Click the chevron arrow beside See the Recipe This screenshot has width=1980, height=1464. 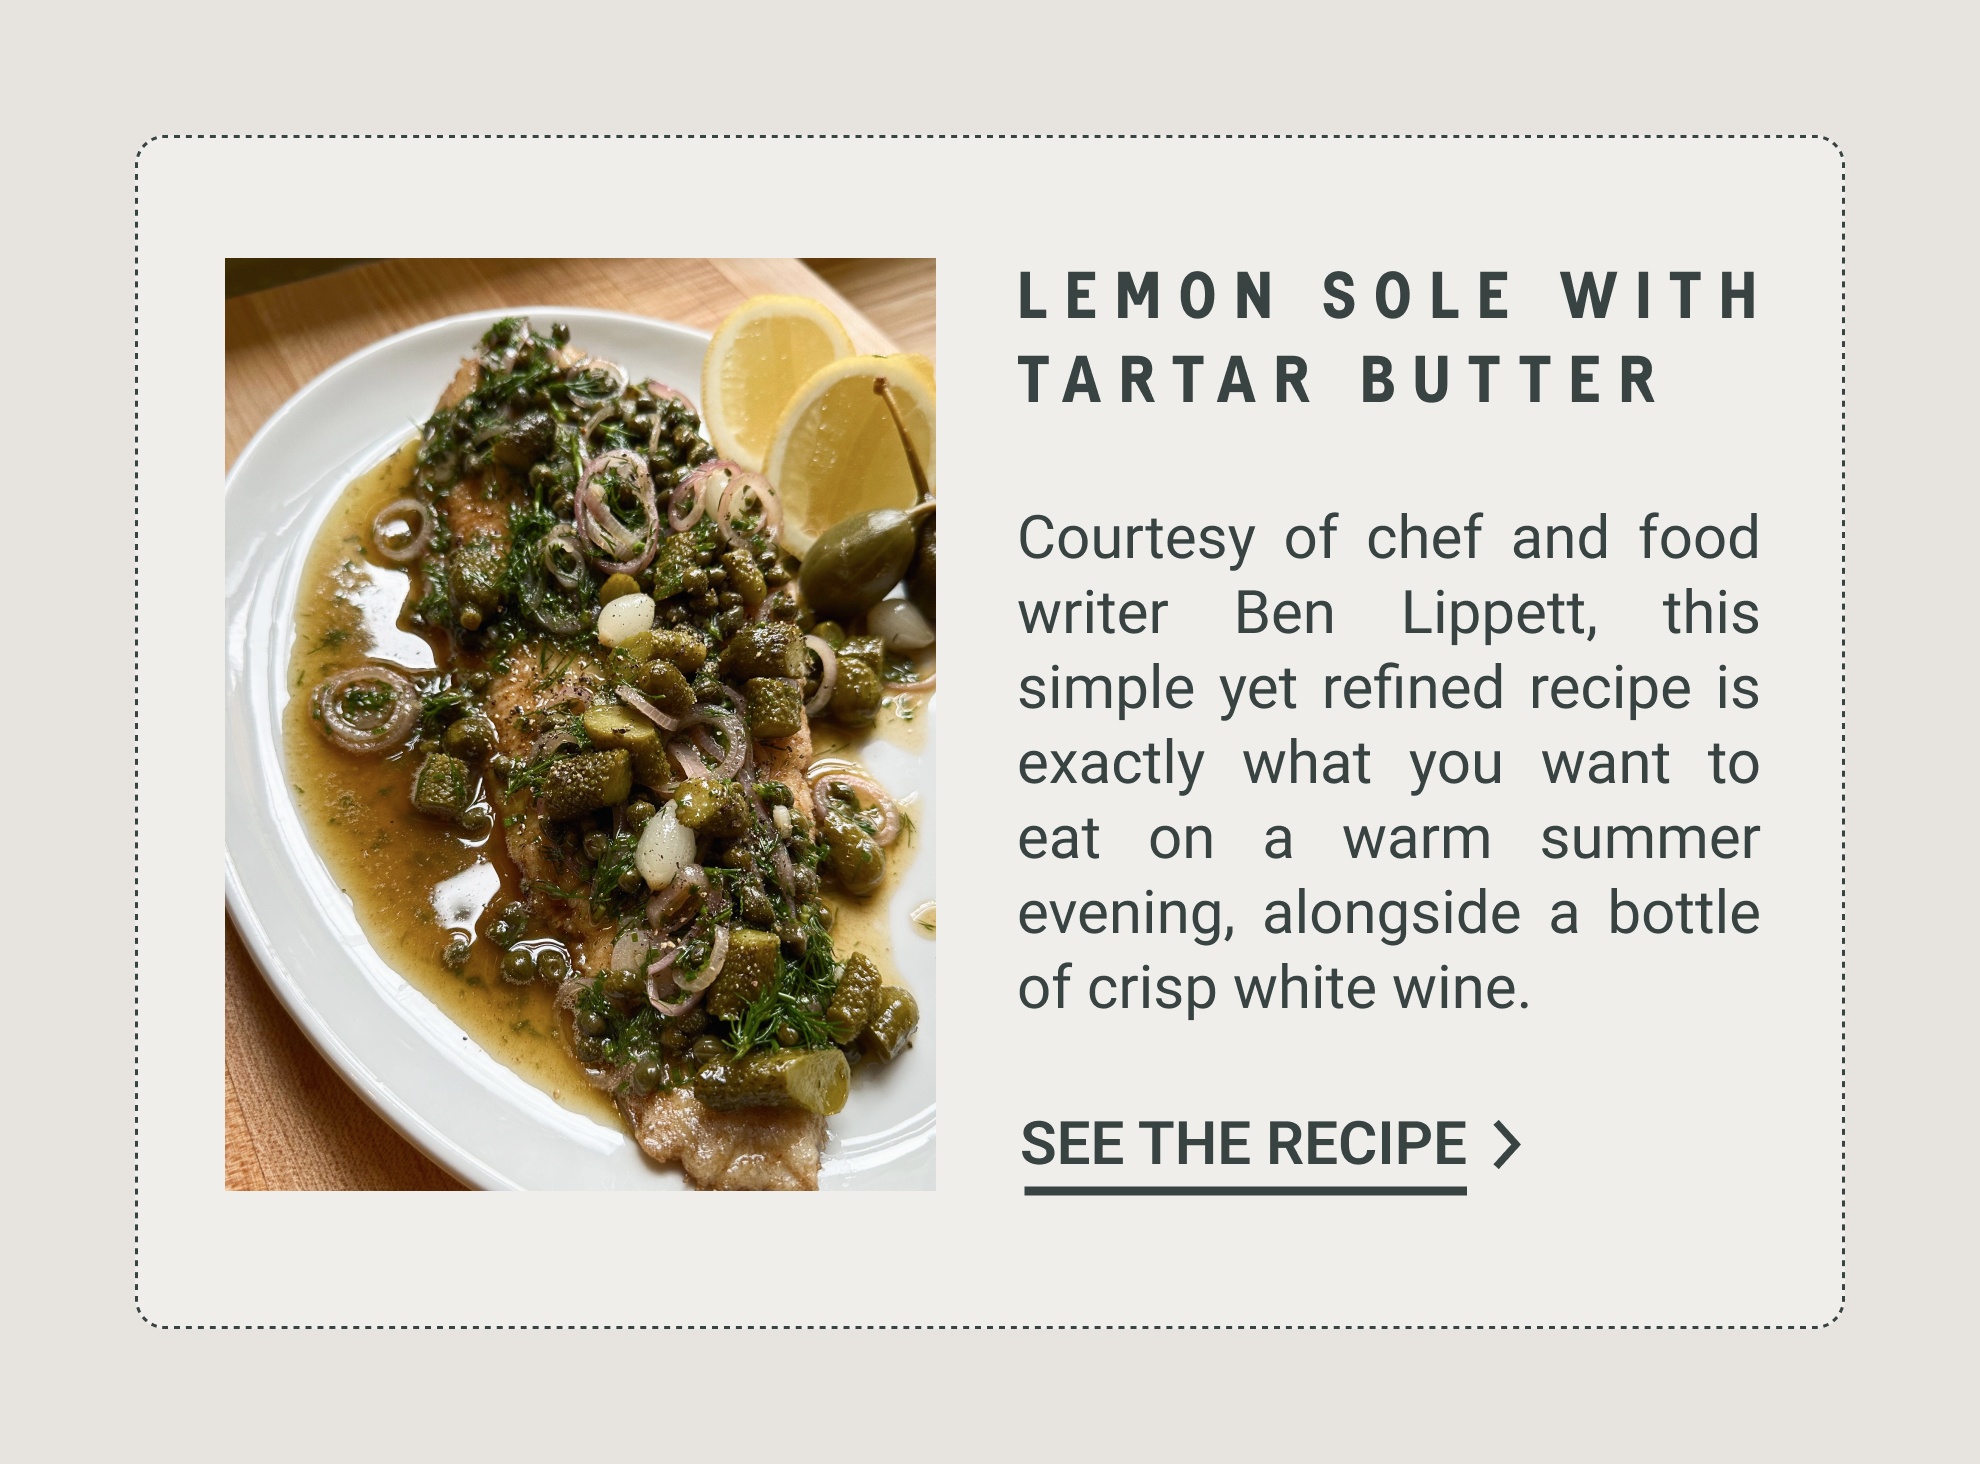point(1506,1145)
